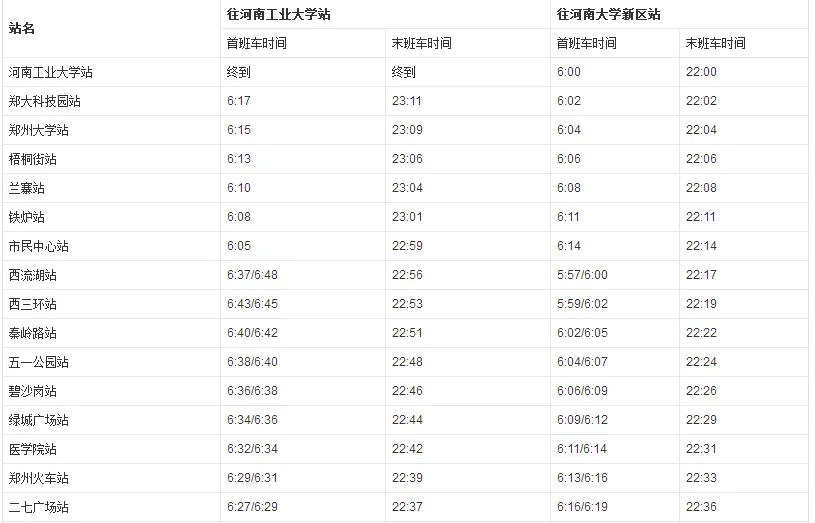Click the 五一公园站 station name

[x=39, y=362]
